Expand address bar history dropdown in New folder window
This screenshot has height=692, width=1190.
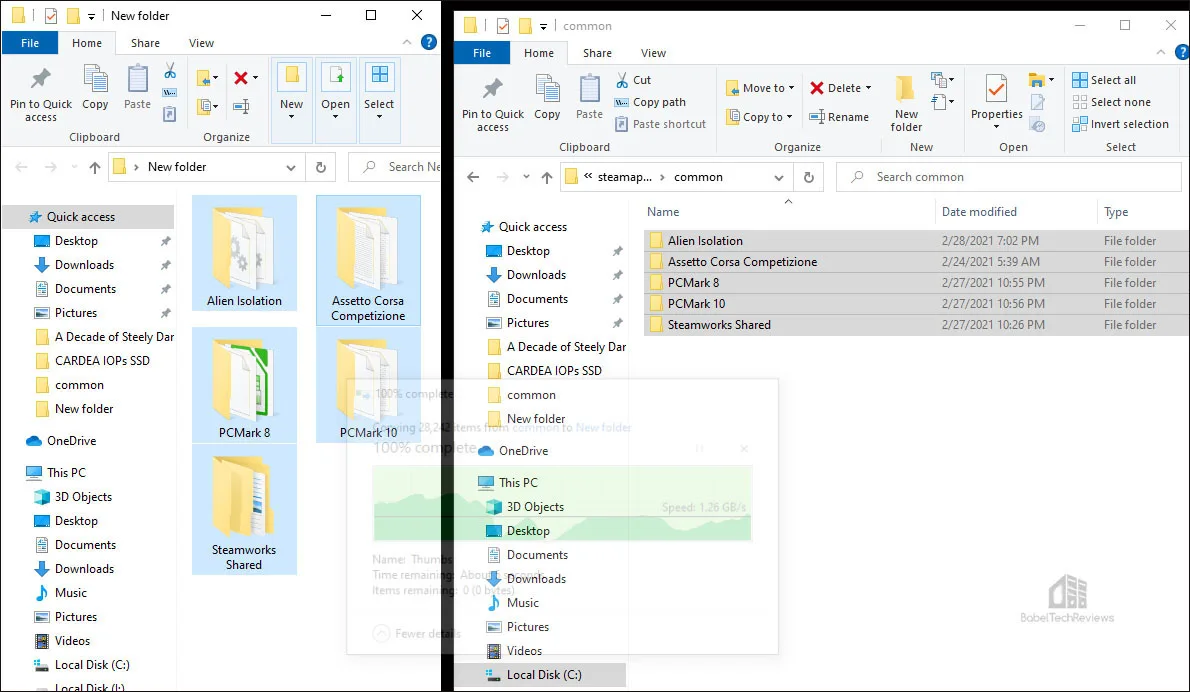click(291, 167)
